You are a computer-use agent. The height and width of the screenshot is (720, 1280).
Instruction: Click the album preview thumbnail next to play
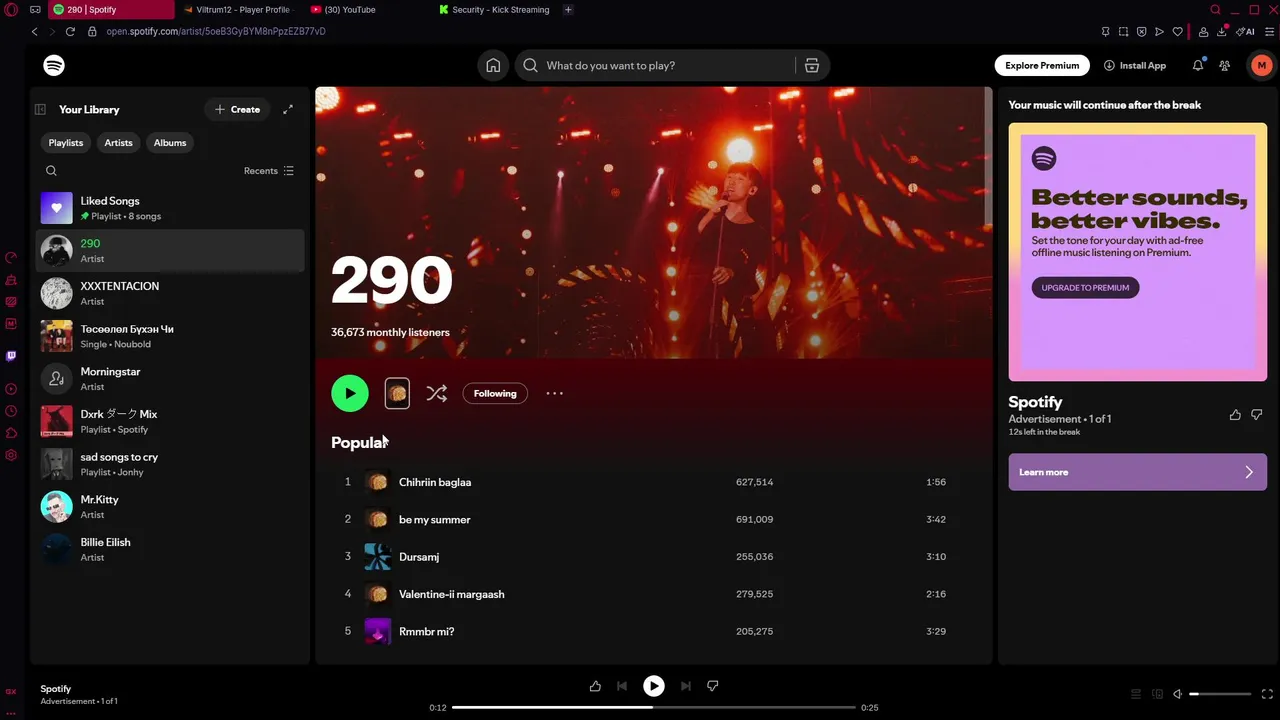pos(397,393)
